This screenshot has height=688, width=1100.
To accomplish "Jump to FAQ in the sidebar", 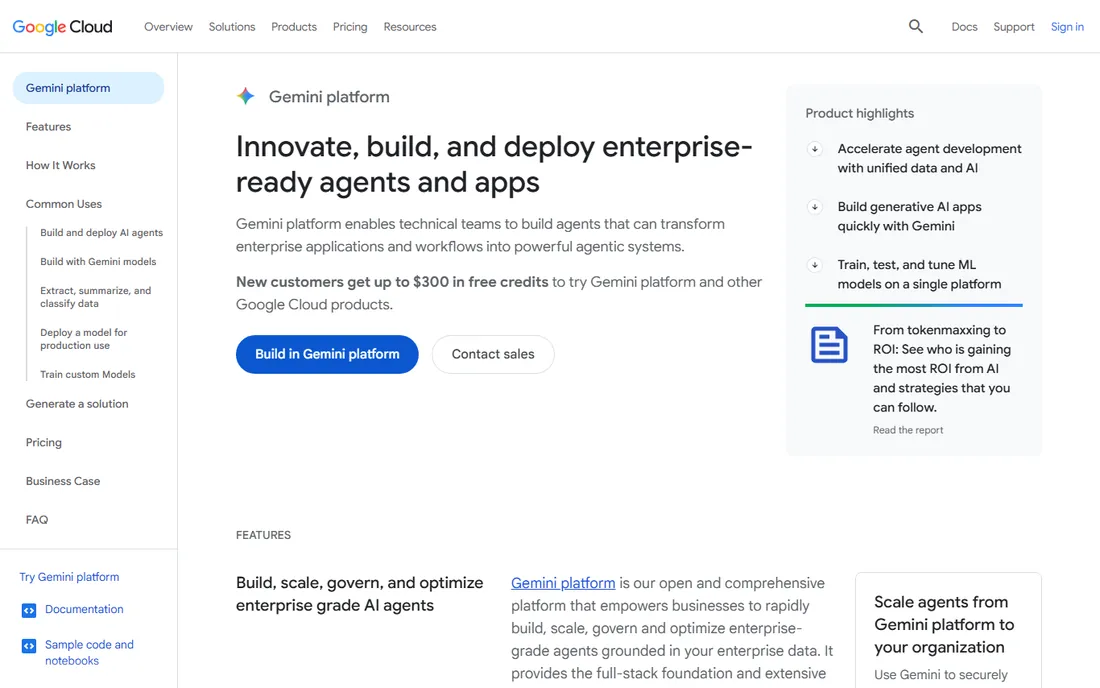I will 37,519.
